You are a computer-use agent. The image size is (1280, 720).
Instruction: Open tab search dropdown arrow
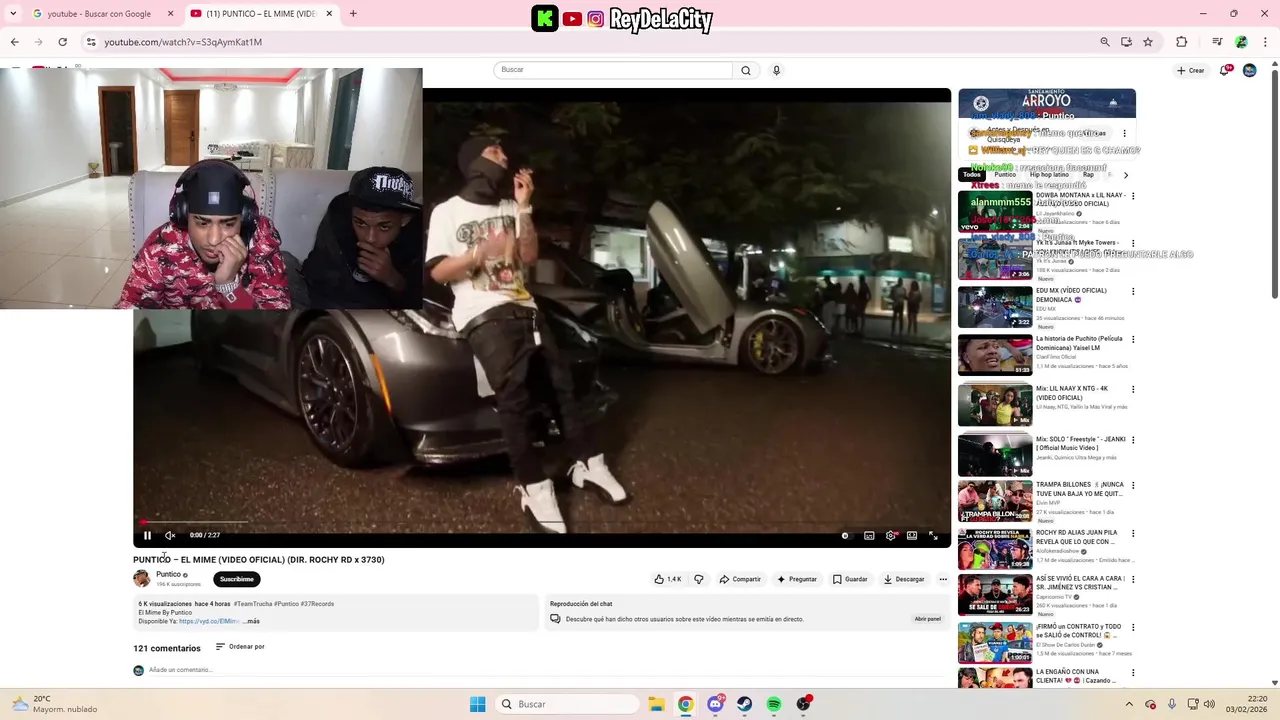pos(13,14)
